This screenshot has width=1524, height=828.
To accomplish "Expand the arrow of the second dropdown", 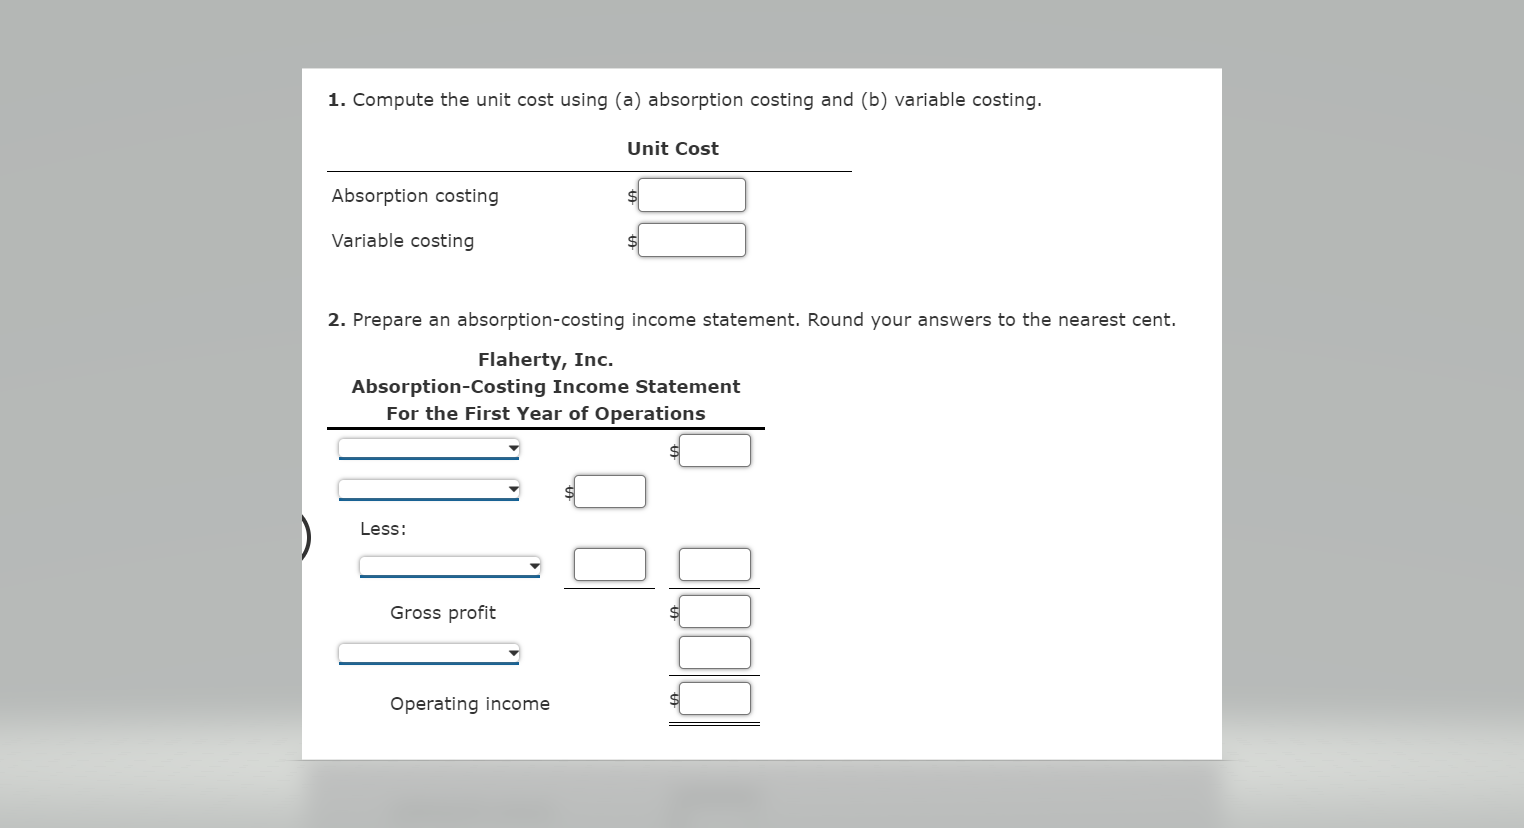I will (512, 489).
